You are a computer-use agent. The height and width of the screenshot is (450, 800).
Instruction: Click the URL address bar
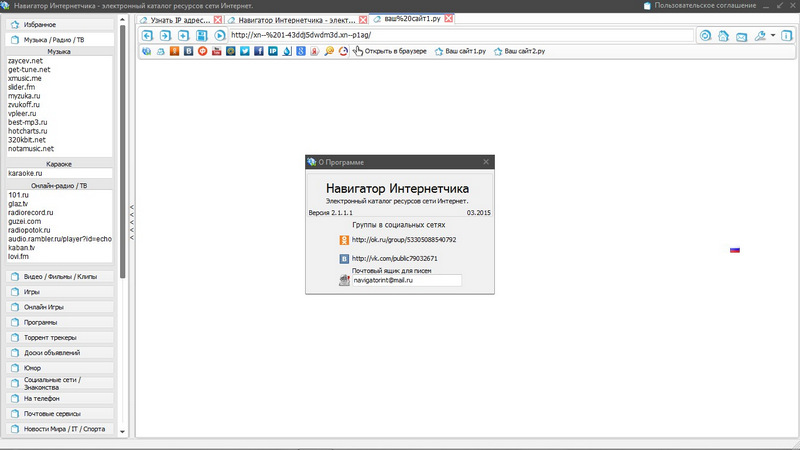(461, 35)
